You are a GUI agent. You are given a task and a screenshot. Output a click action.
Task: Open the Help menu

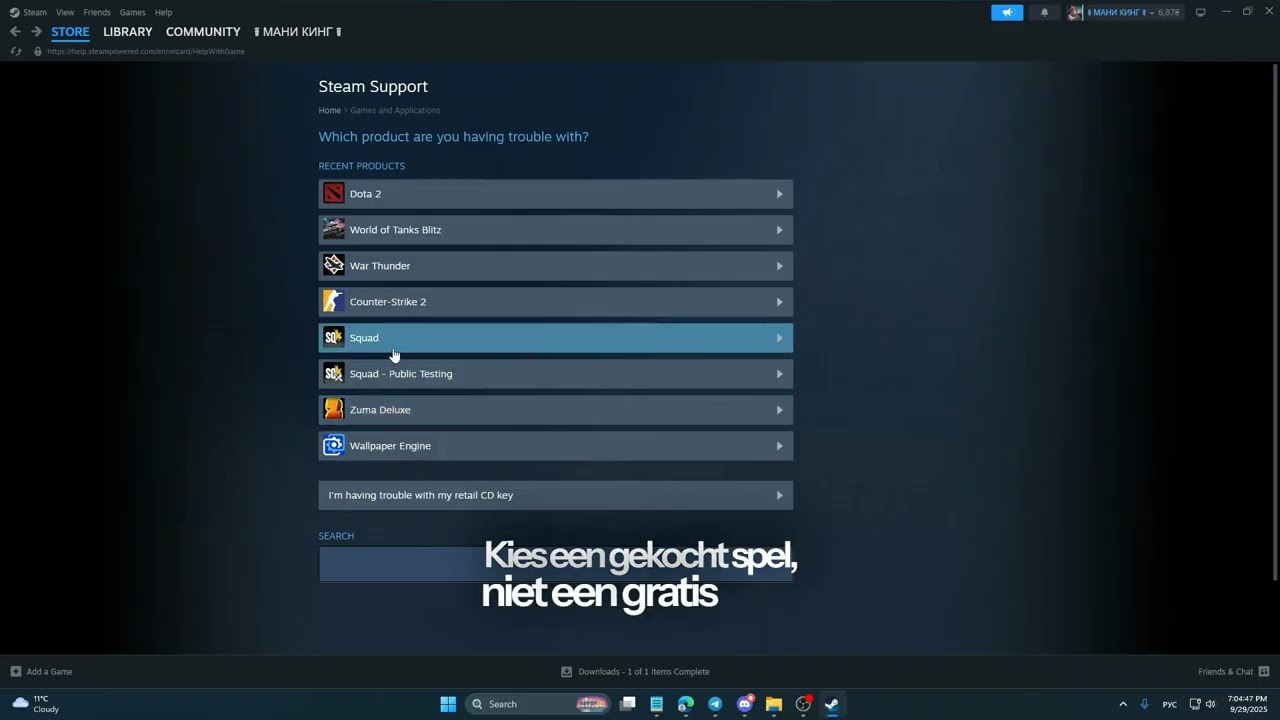(x=163, y=12)
